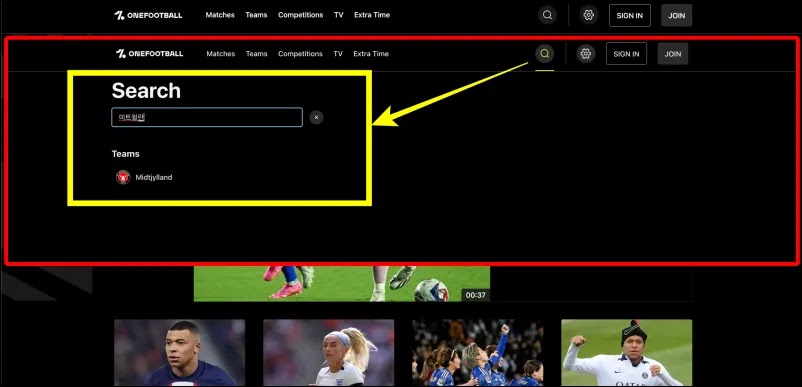Open the Mbappé in dark PSG jersey thumbnail
The height and width of the screenshot is (387, 802).
tap(180, 352)
